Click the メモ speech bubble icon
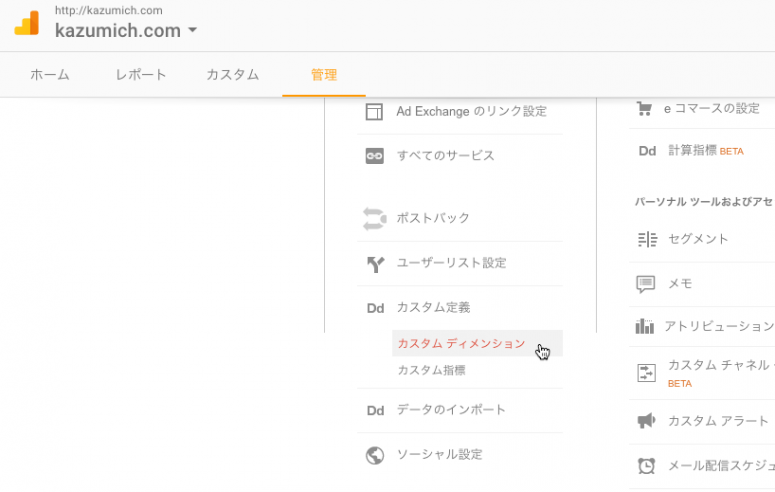775x492 pixels. pos(647,284)
